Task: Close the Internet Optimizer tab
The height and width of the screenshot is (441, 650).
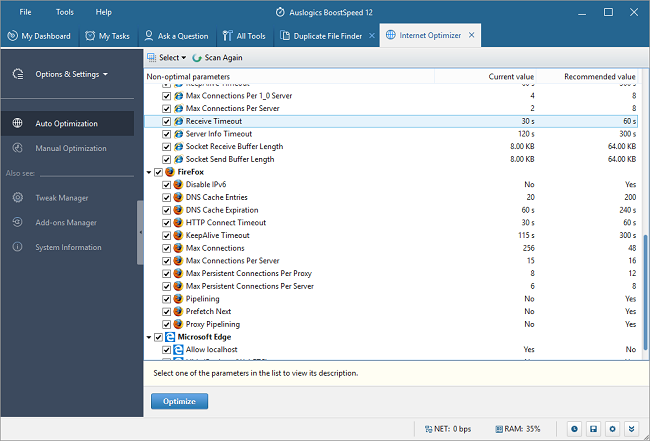Action: tap(471, 35)
